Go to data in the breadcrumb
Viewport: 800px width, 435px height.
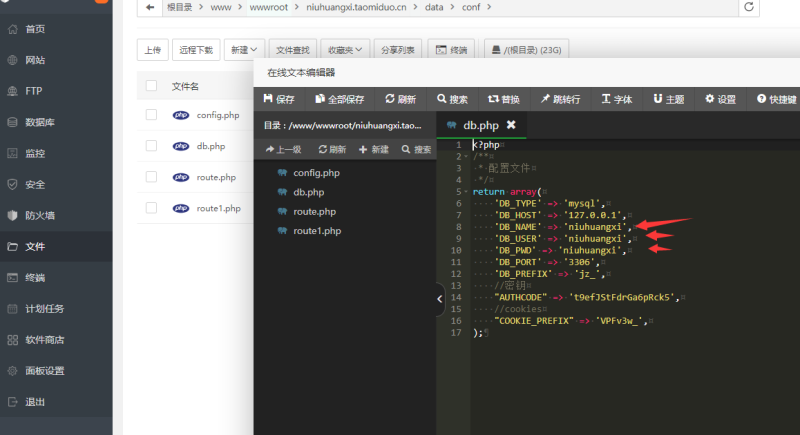(x=434, y=7)
